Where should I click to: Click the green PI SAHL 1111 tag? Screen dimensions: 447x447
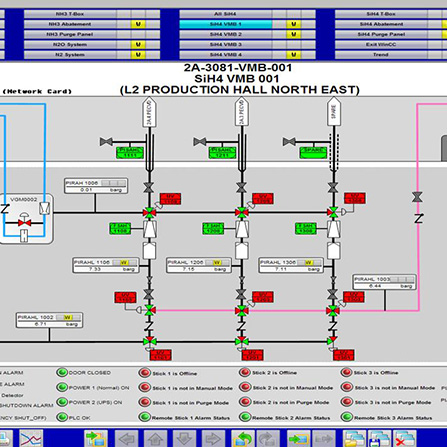(130, 152)
